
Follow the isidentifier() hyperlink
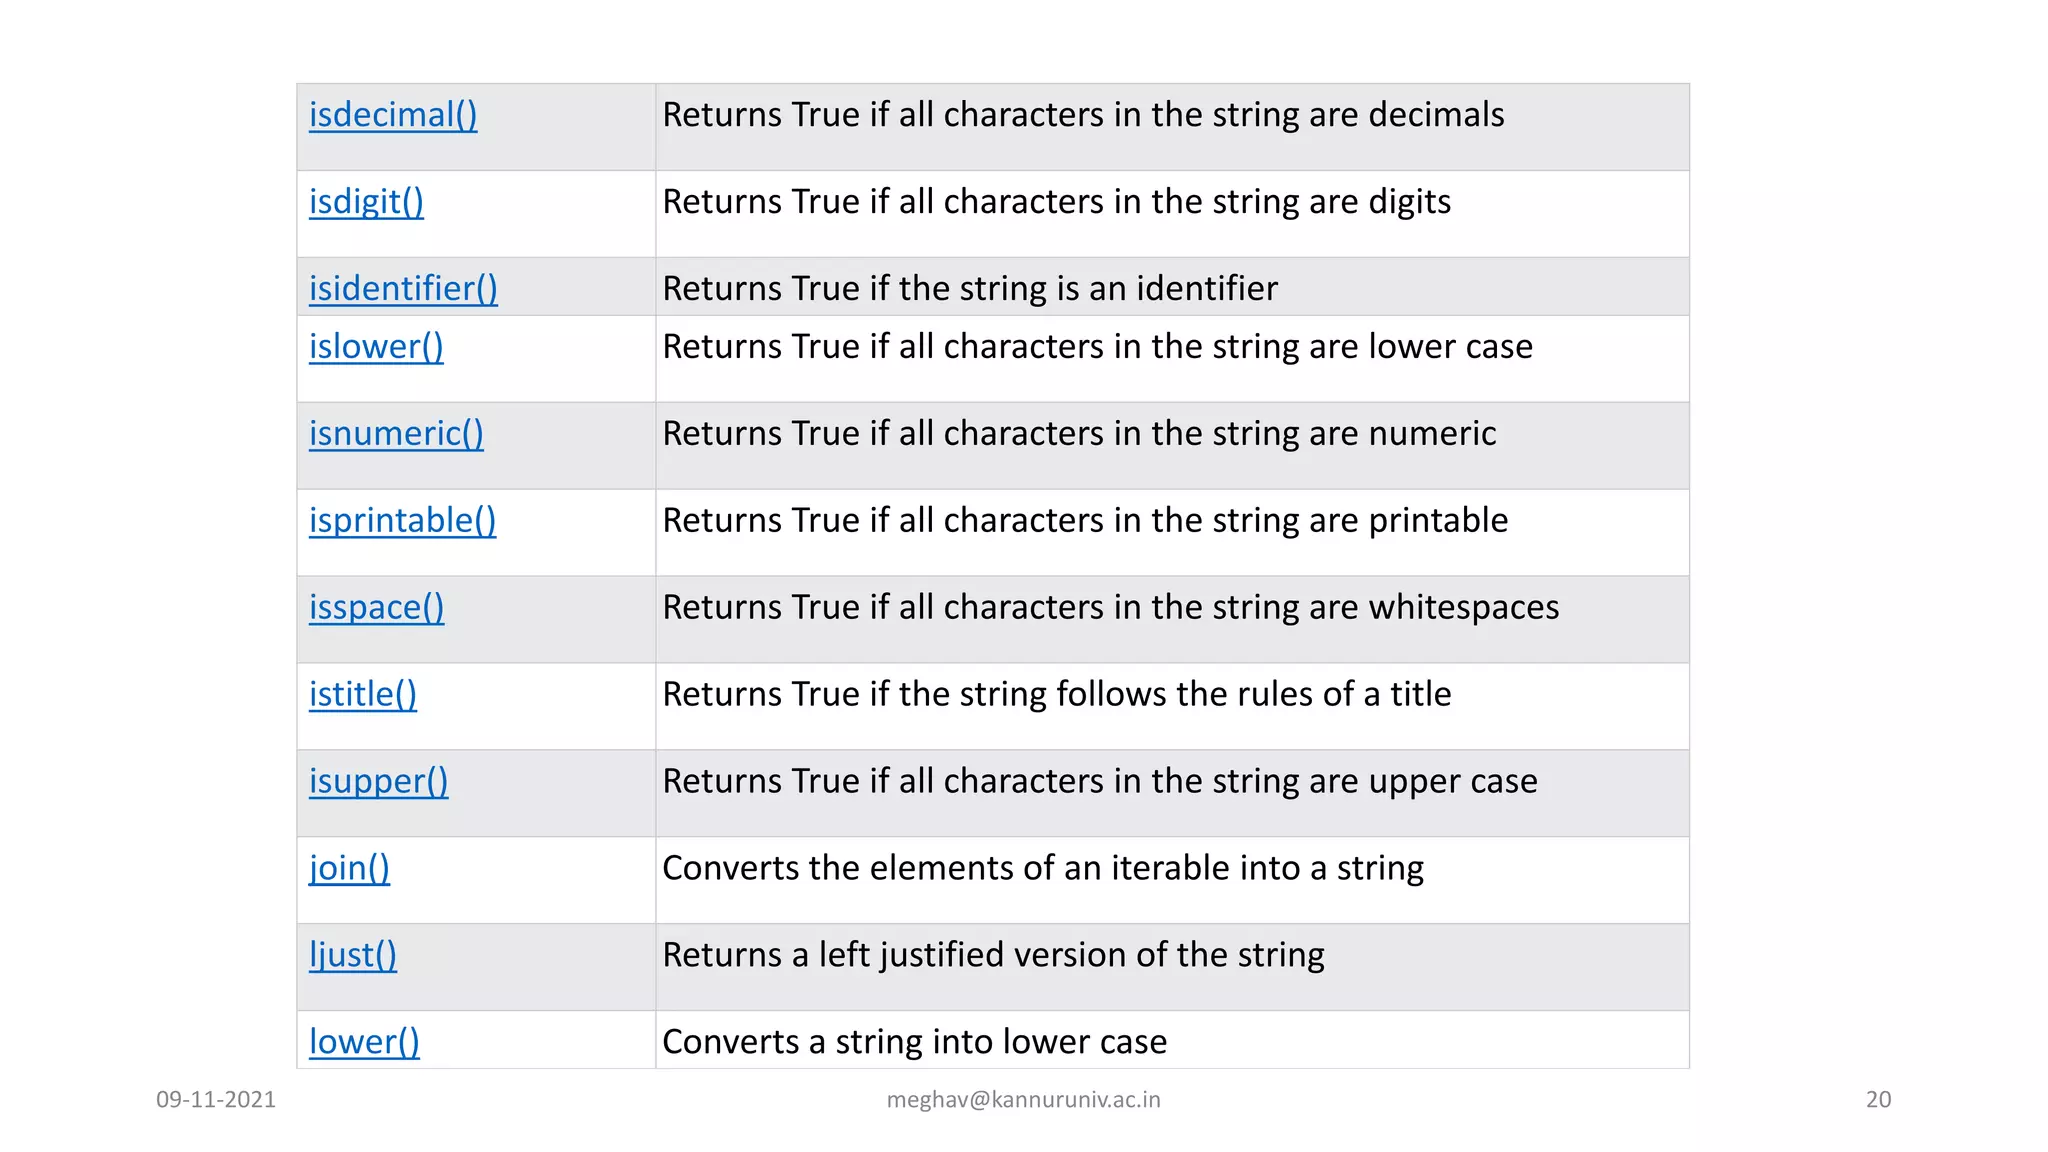pyautogui.click(x=403, y=290)
